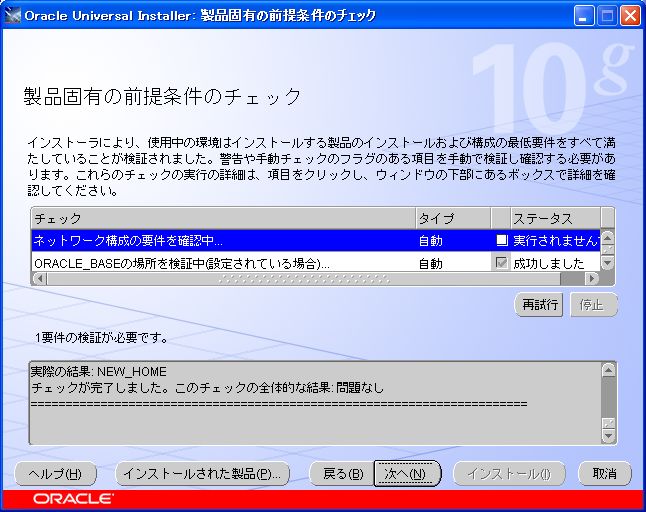
Task: Click the 1要件の検証が必要です message
Action: 102,338
